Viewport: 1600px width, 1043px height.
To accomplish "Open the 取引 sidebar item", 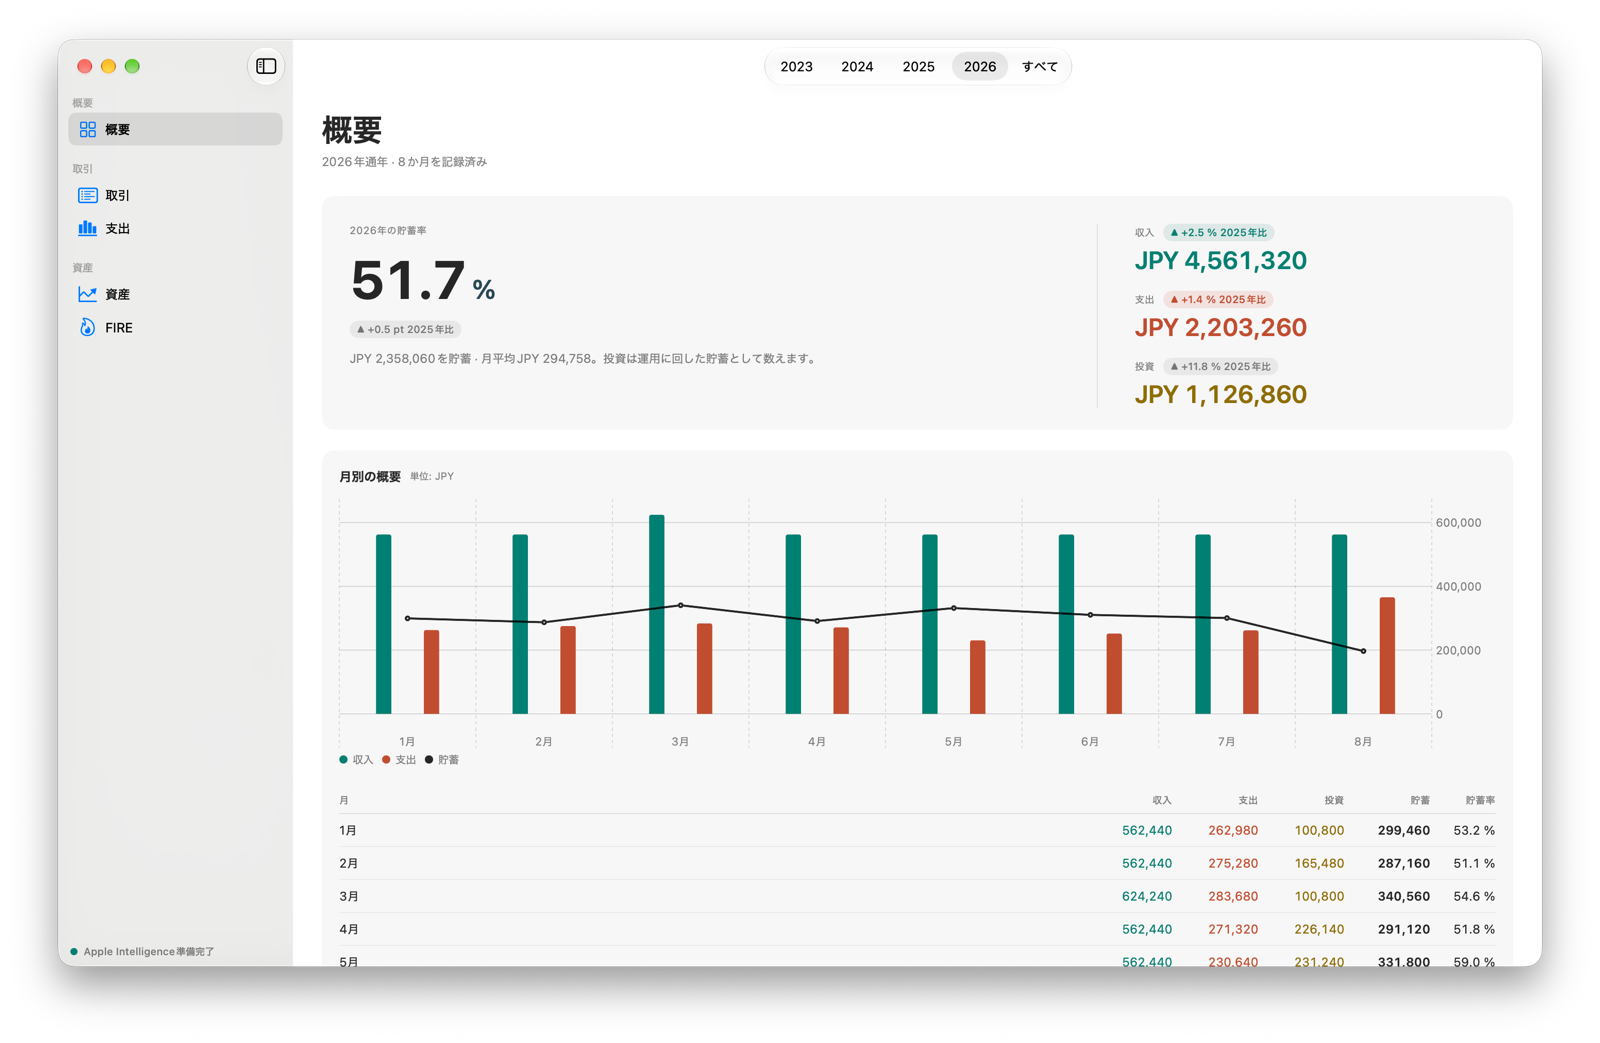I will click(x=175, y=195).
